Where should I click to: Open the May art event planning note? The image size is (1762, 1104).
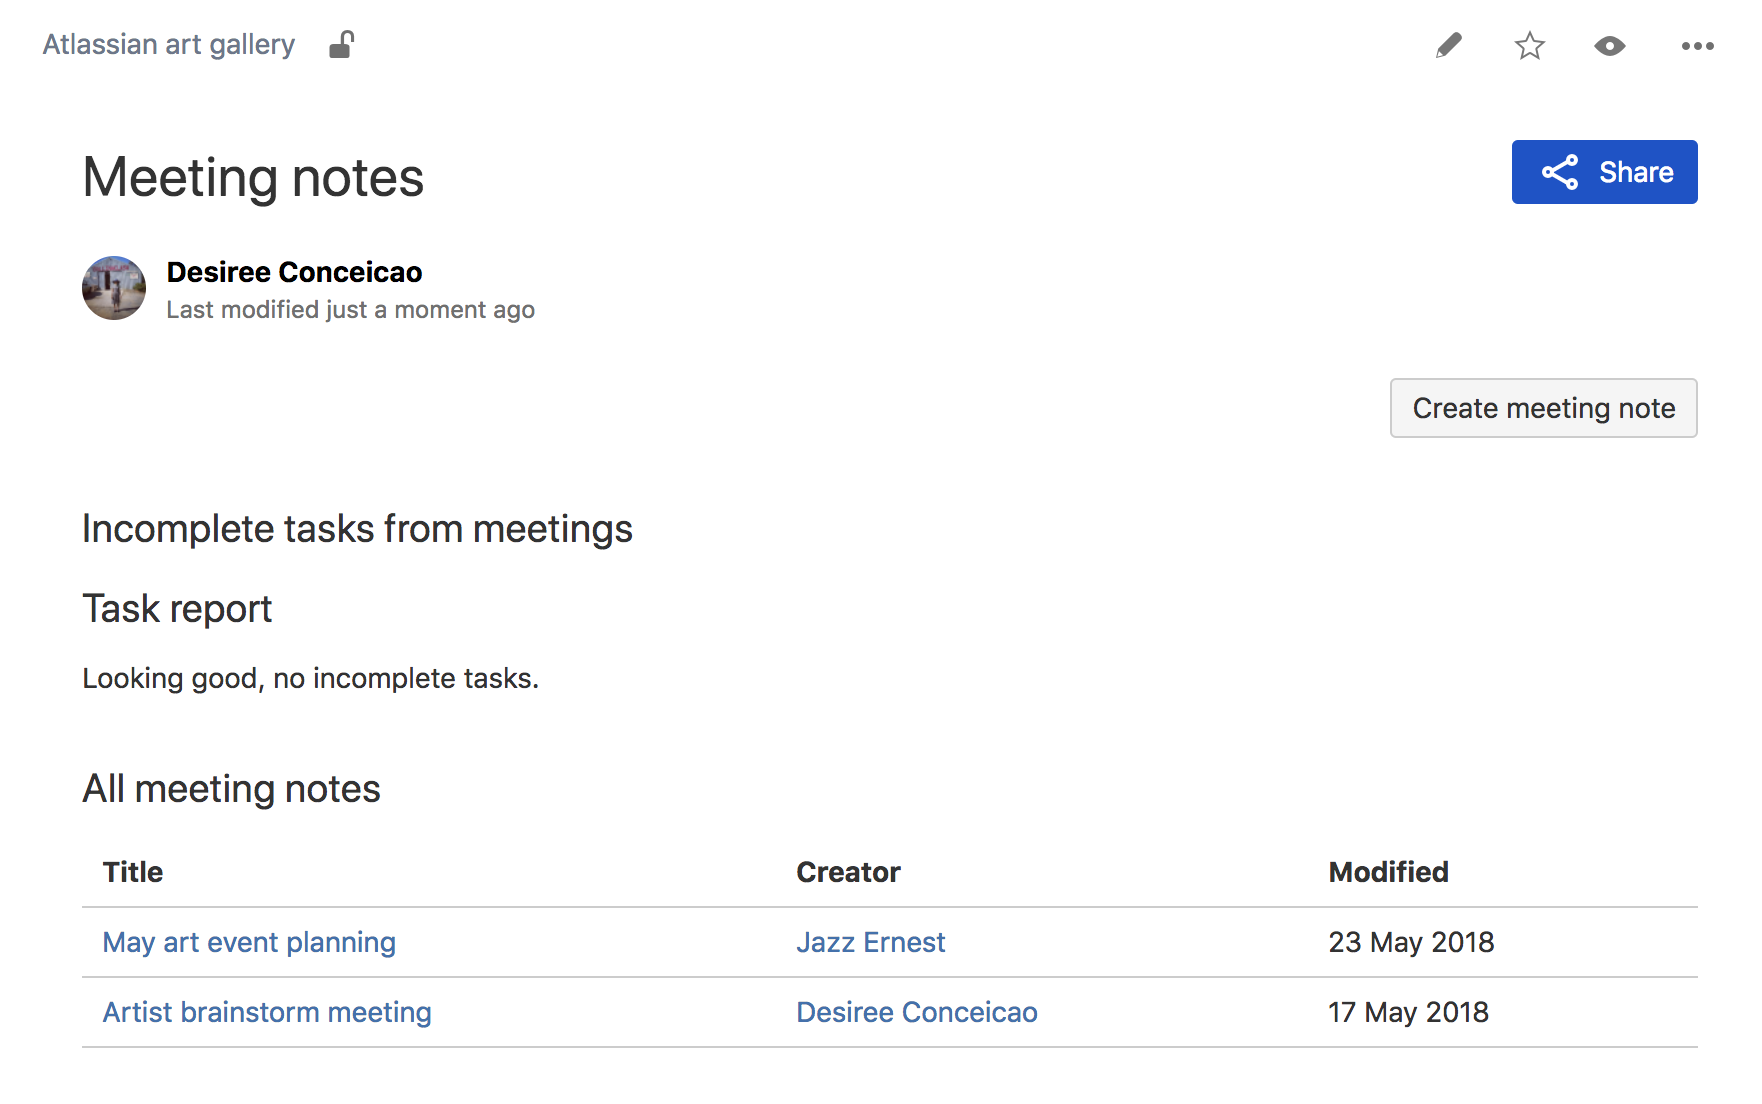click(x=248, y=941)
